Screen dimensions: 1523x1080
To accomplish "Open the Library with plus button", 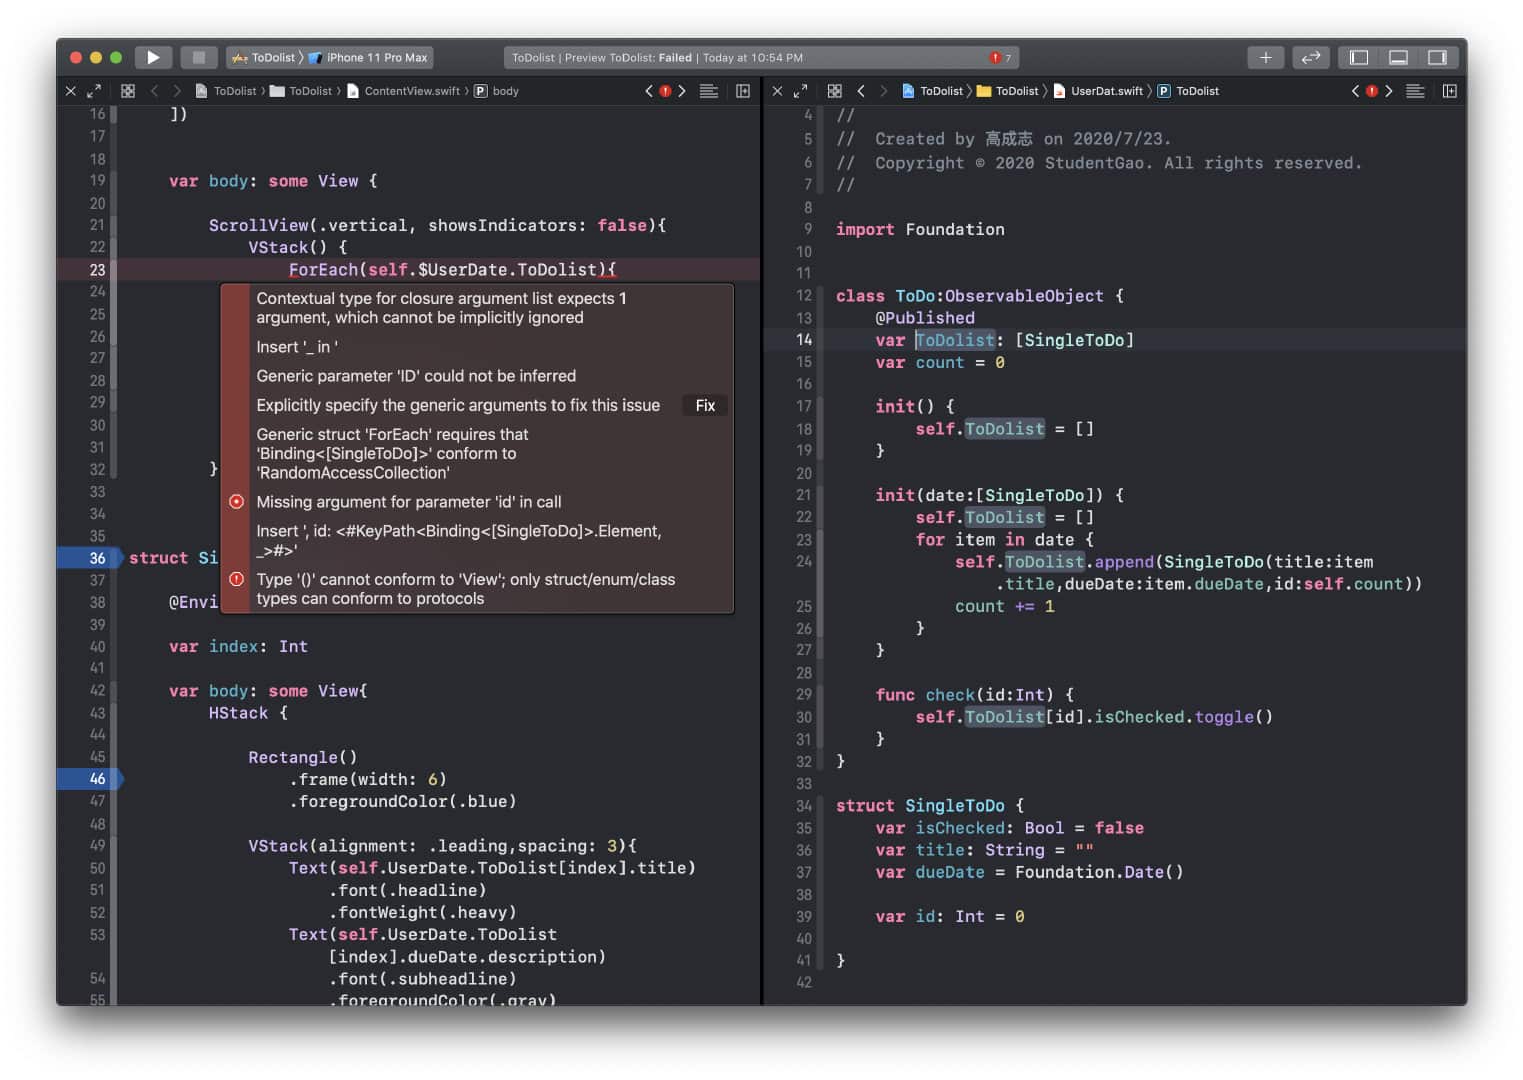I will [x=1265, y=58].
